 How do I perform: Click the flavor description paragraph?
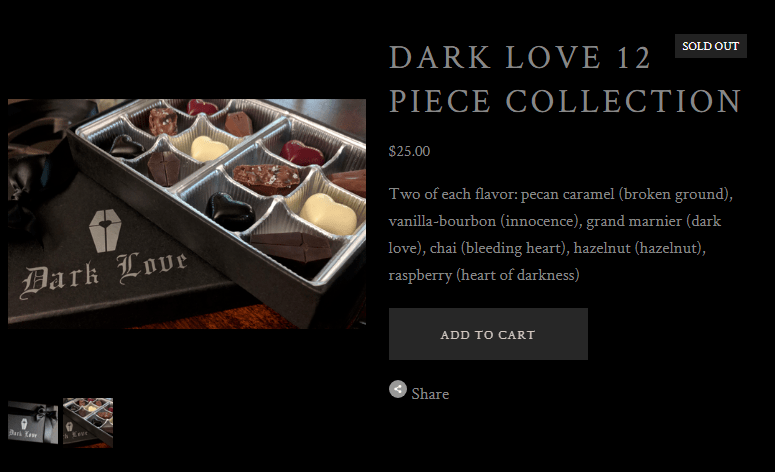click(x=560, y=234)
